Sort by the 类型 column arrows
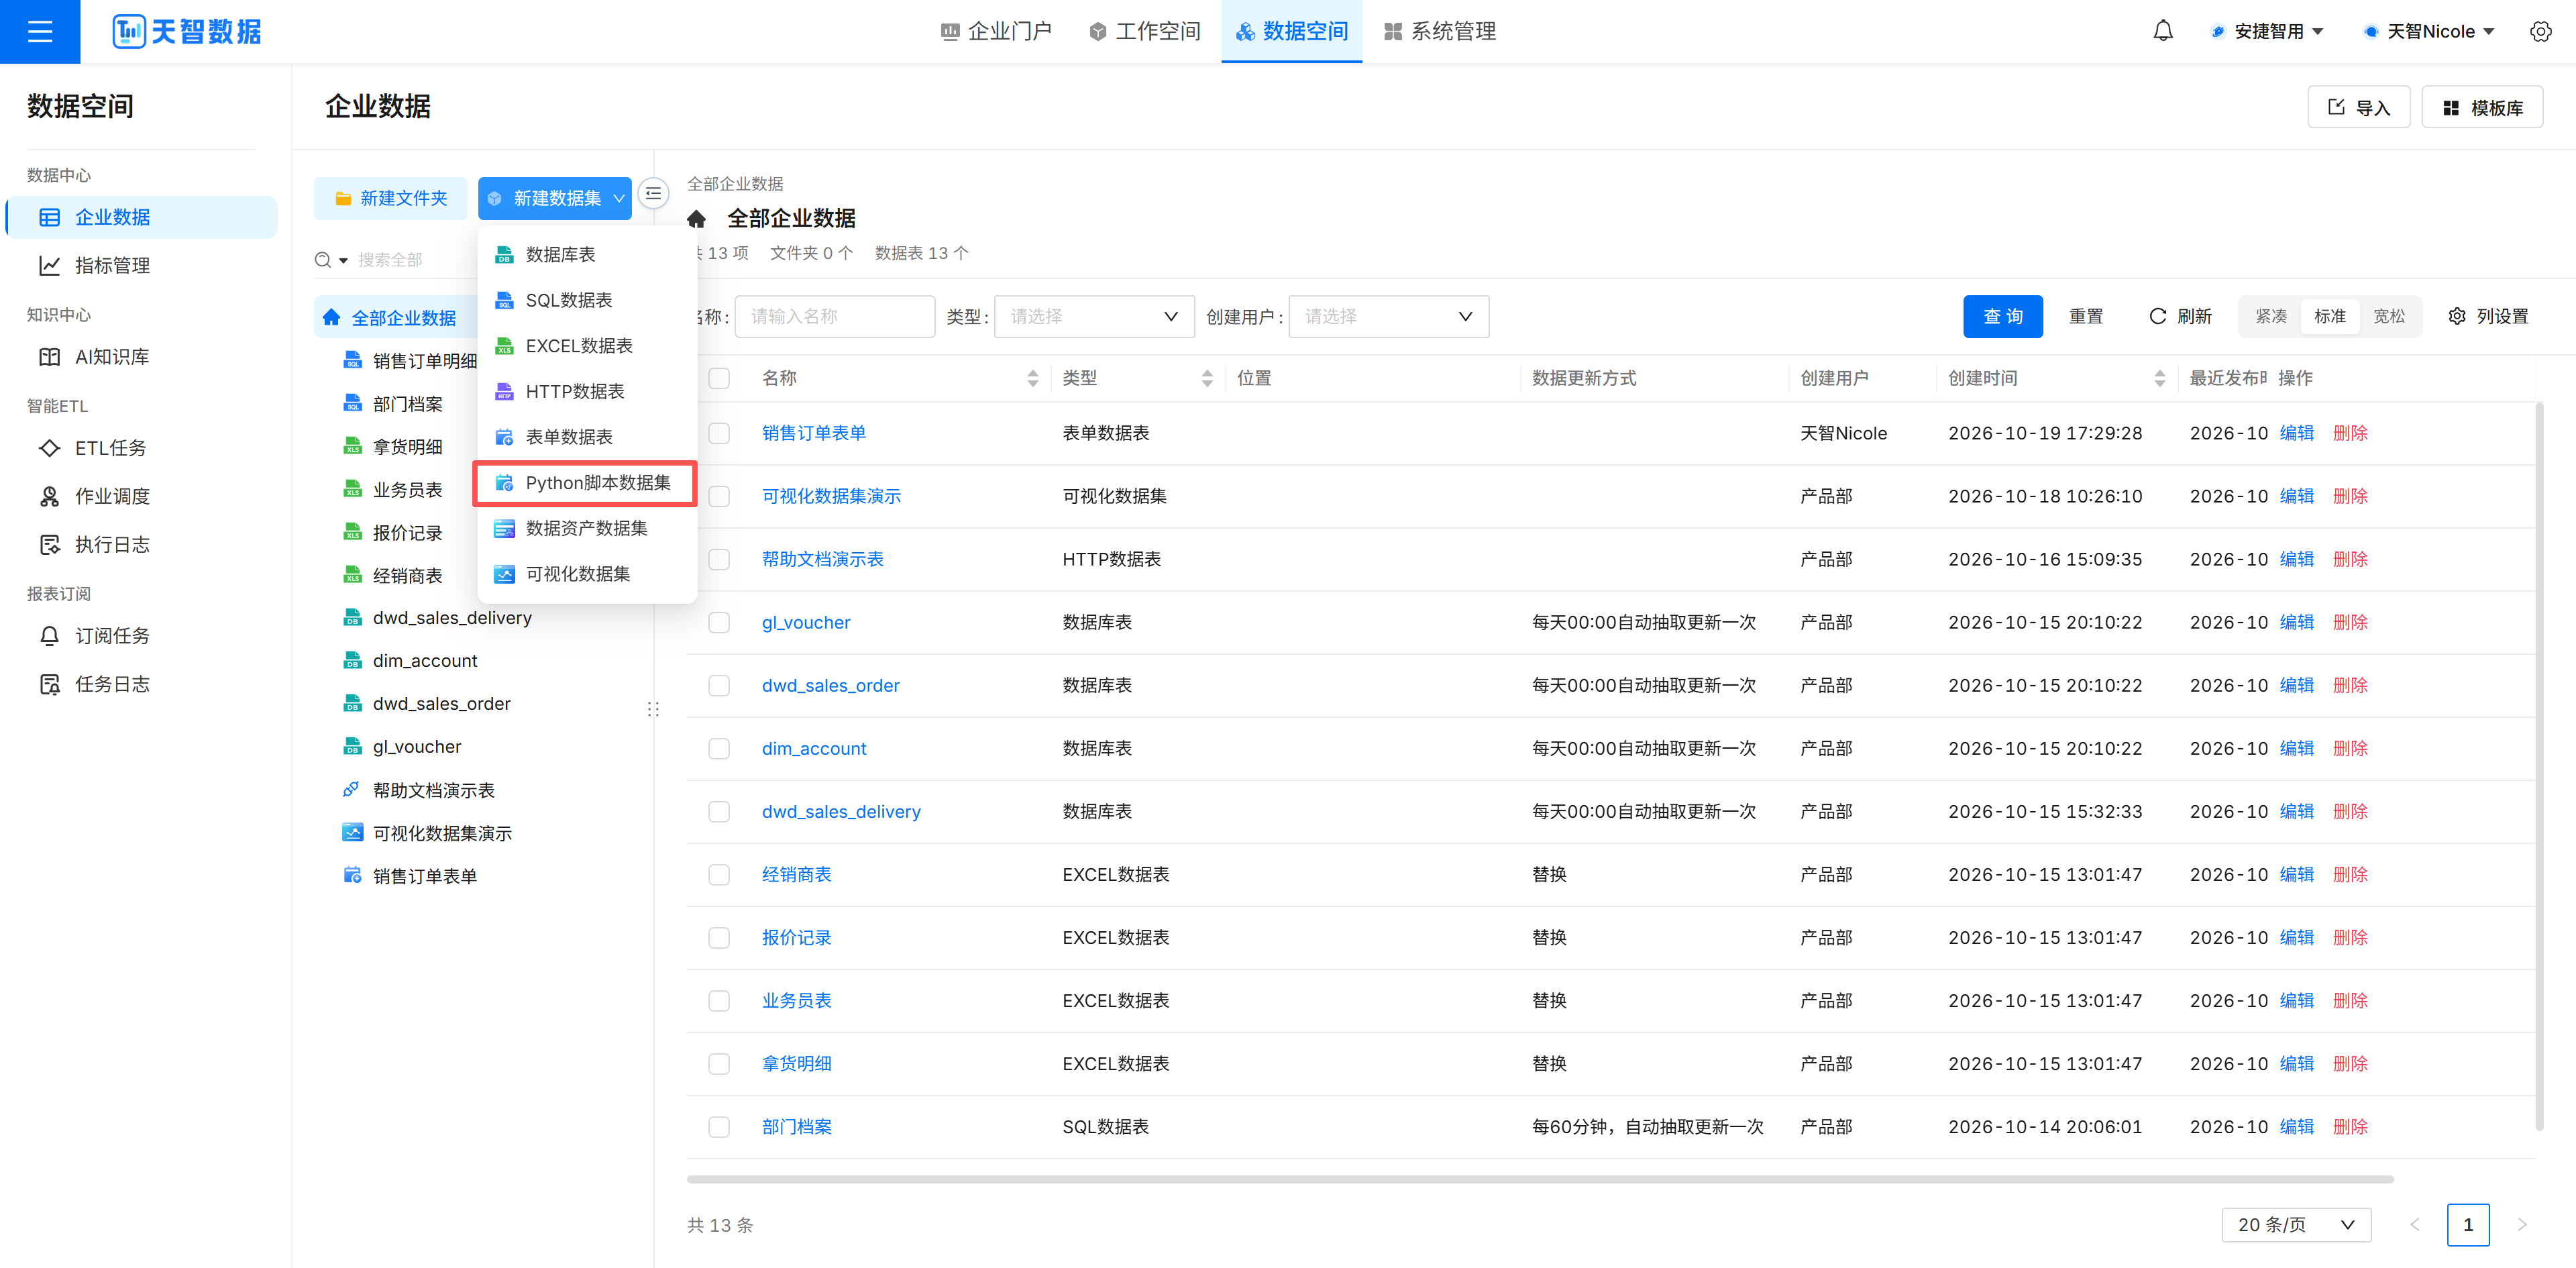2576x1268 pixels. [1207, 378]
